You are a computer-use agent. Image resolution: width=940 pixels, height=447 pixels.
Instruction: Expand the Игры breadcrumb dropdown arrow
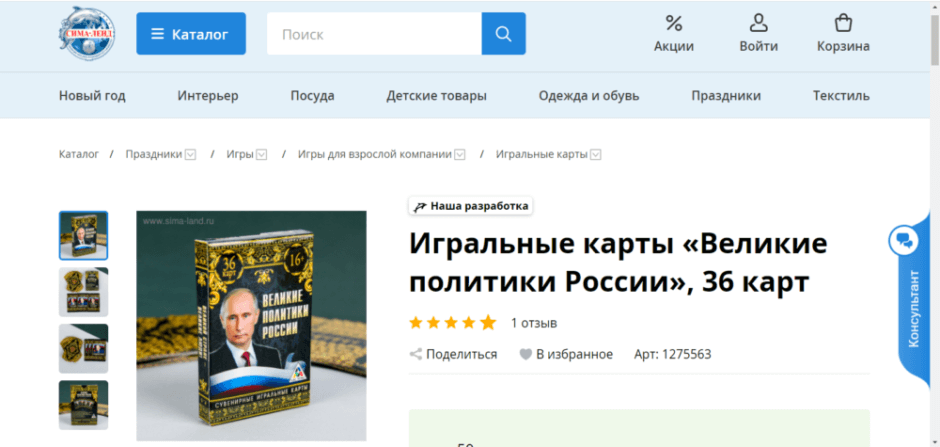261,155
